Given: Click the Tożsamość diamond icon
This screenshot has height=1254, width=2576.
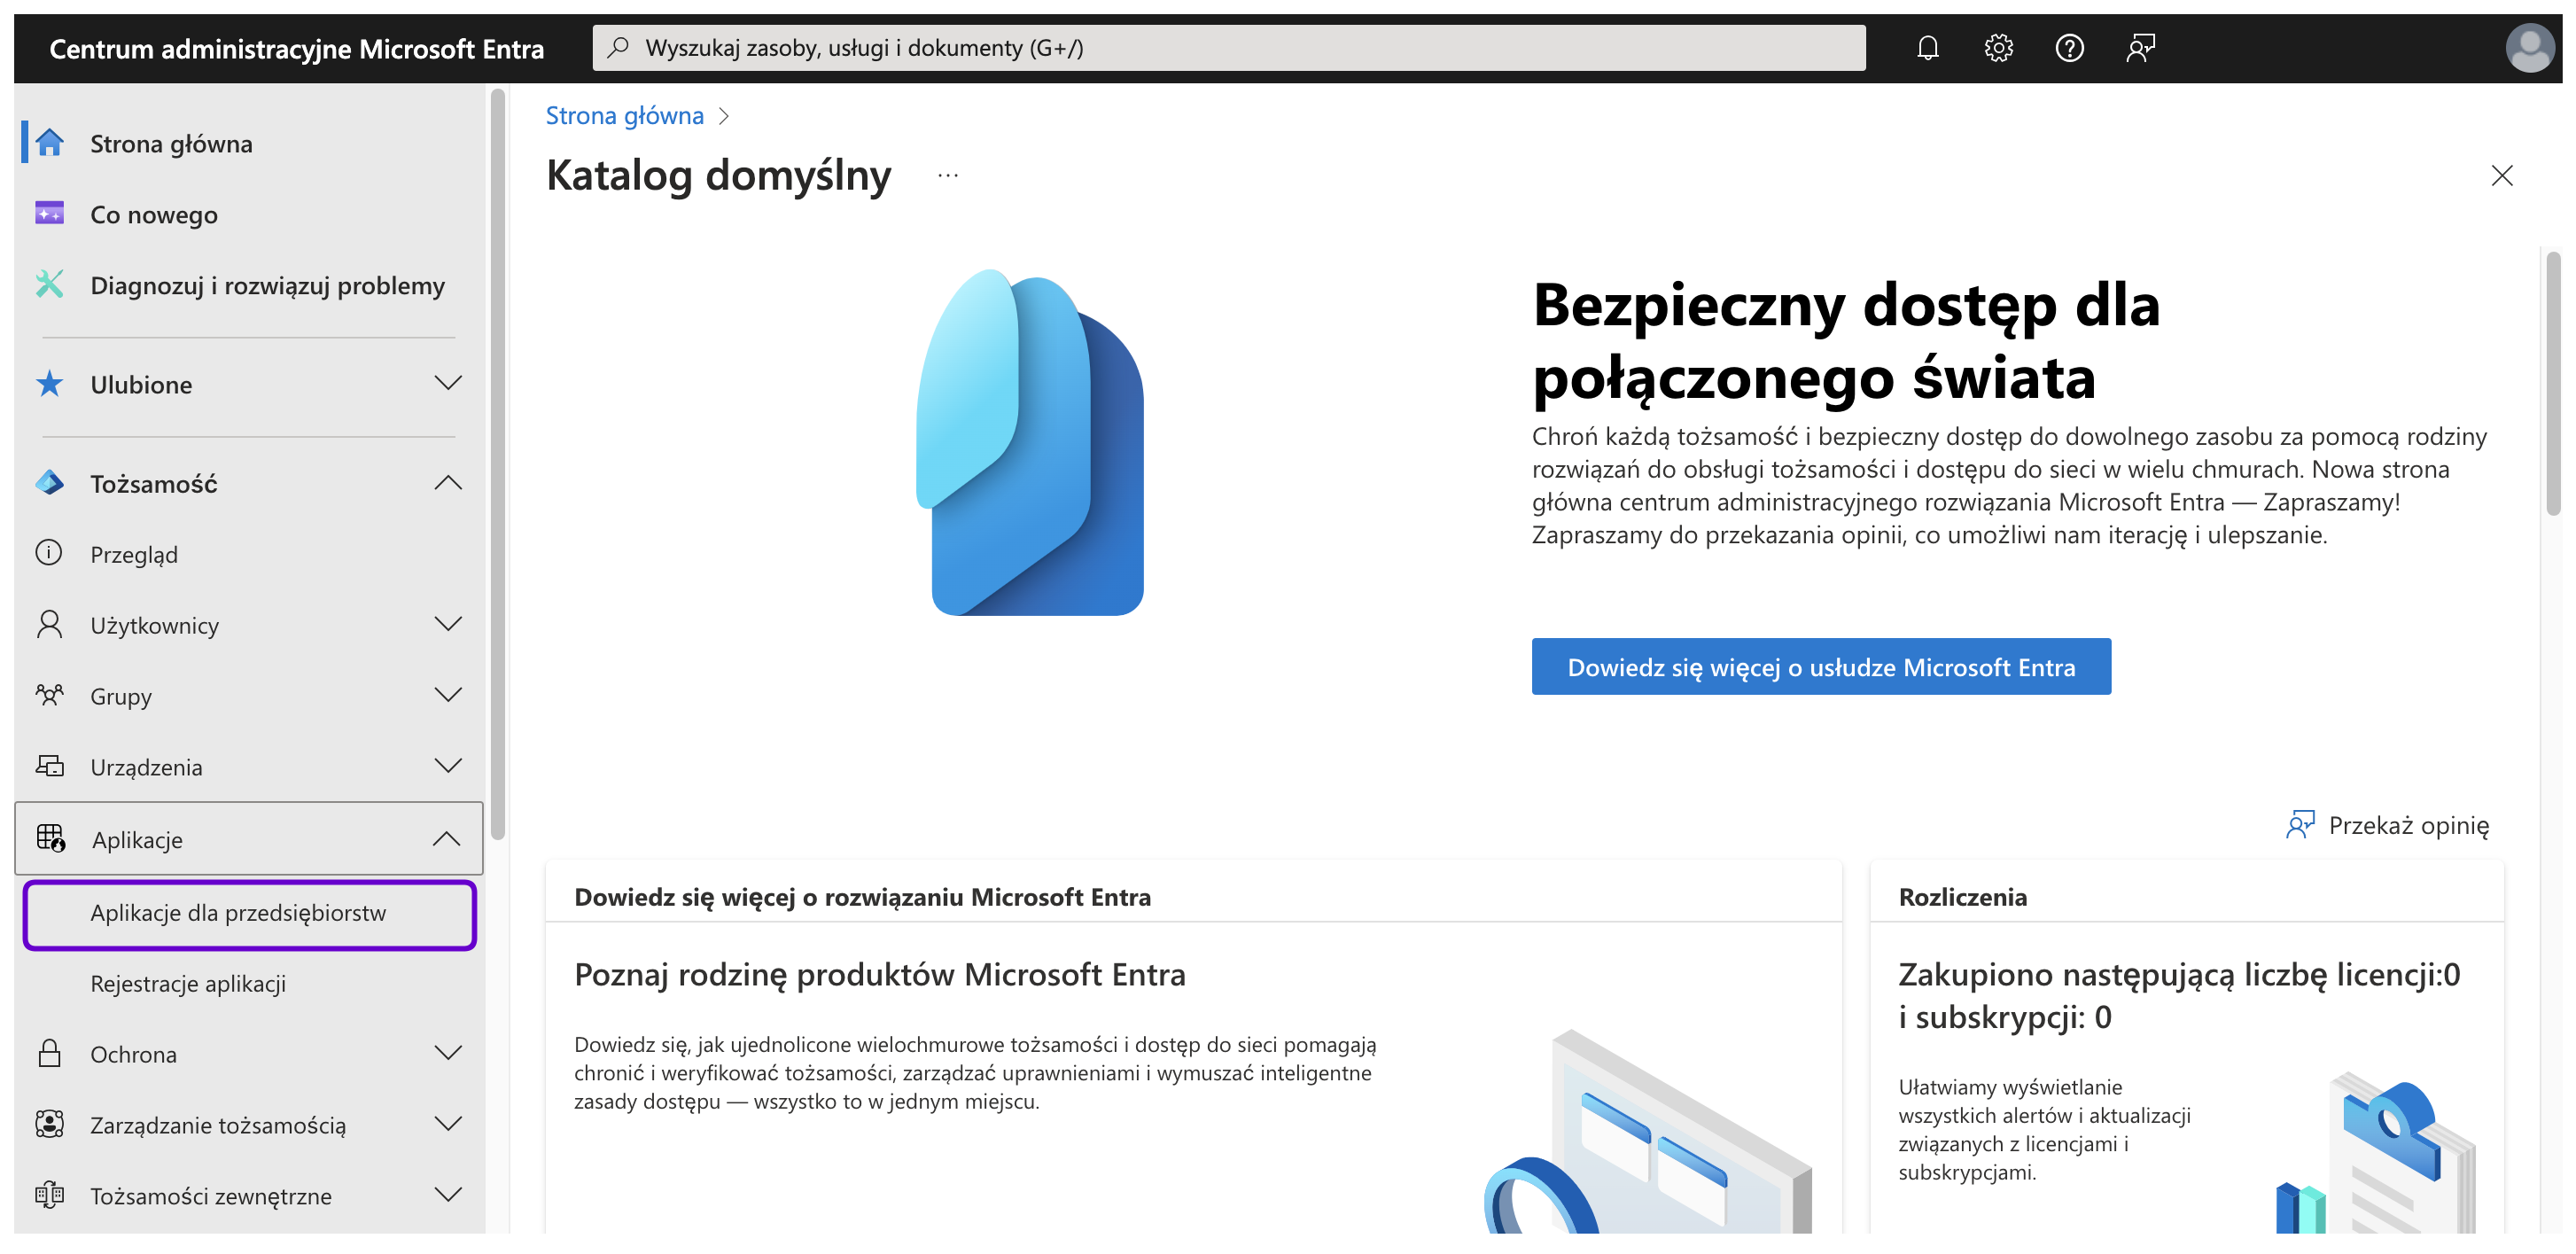Looking at the screenshot, I should [49, 483].
